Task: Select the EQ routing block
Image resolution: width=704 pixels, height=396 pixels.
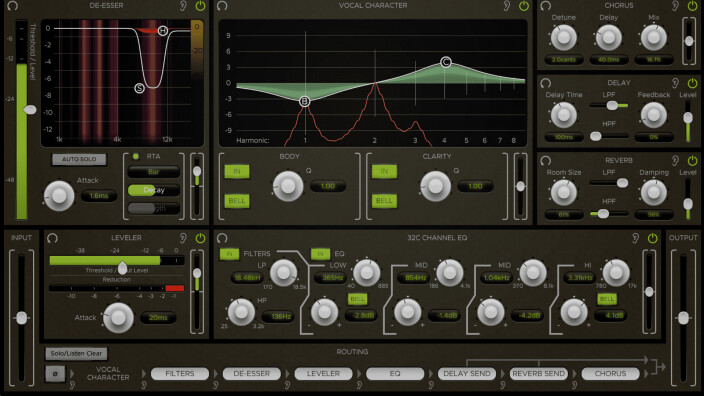Action: (395, 374)
